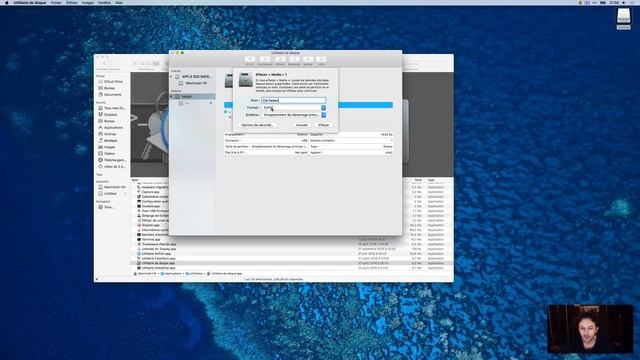Open the Fichier menu
This screenshot has width=640, height=360.
pos(56,2)
